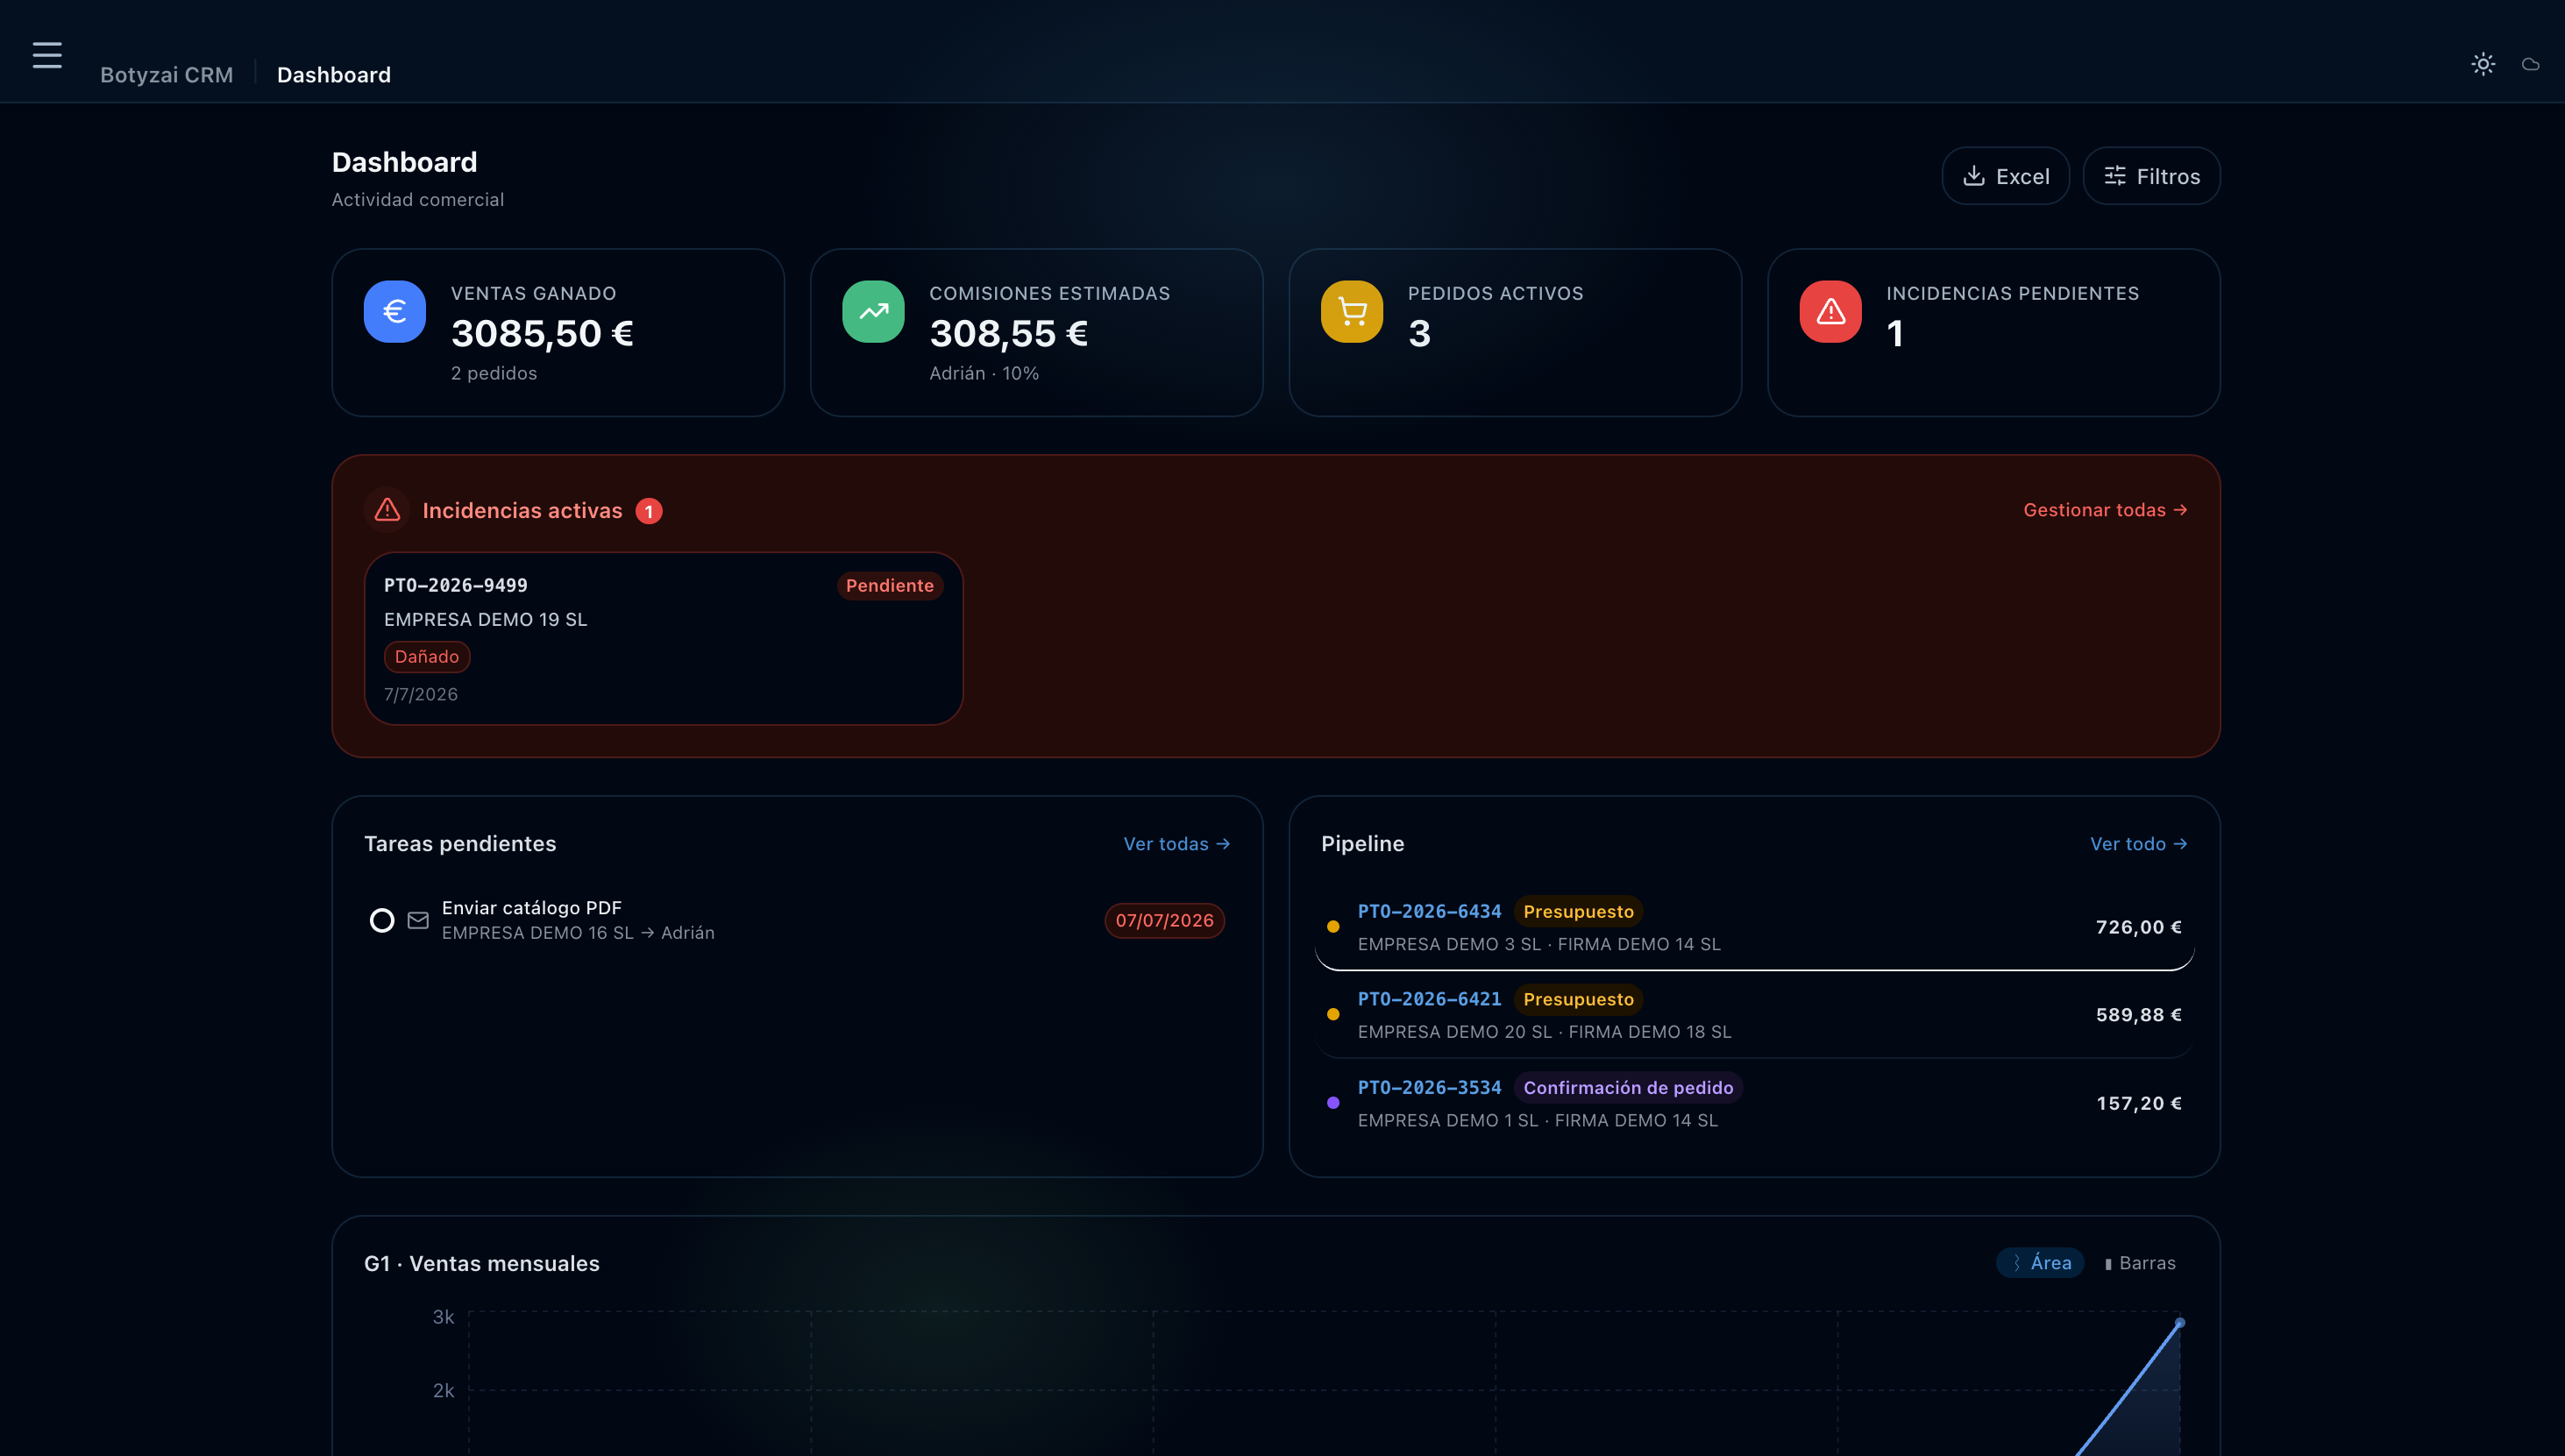Click warning triangle beside Incidencias activas

(x=387, y=510)
